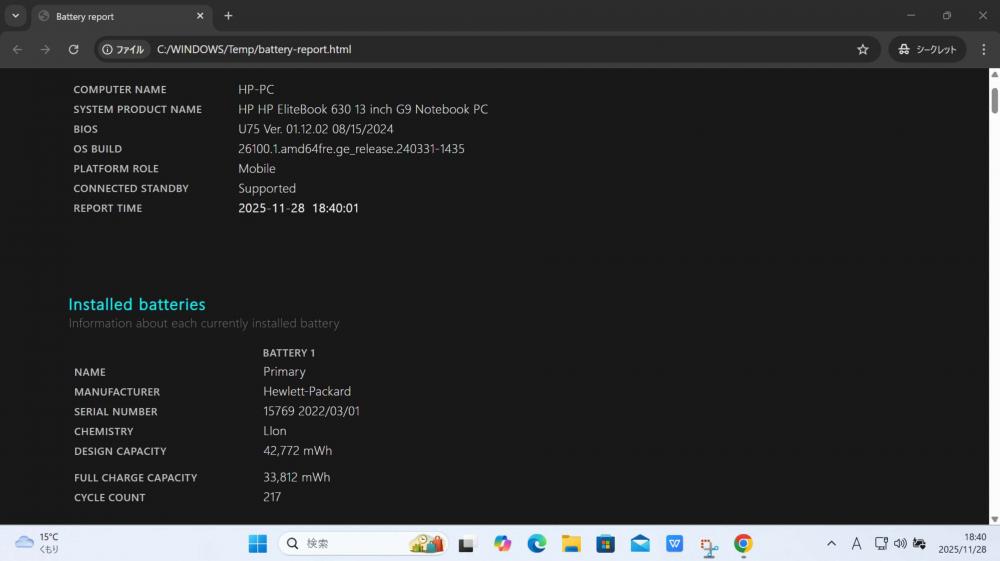
Task: Click connected standby value Supported
Action: click(267, 189)
